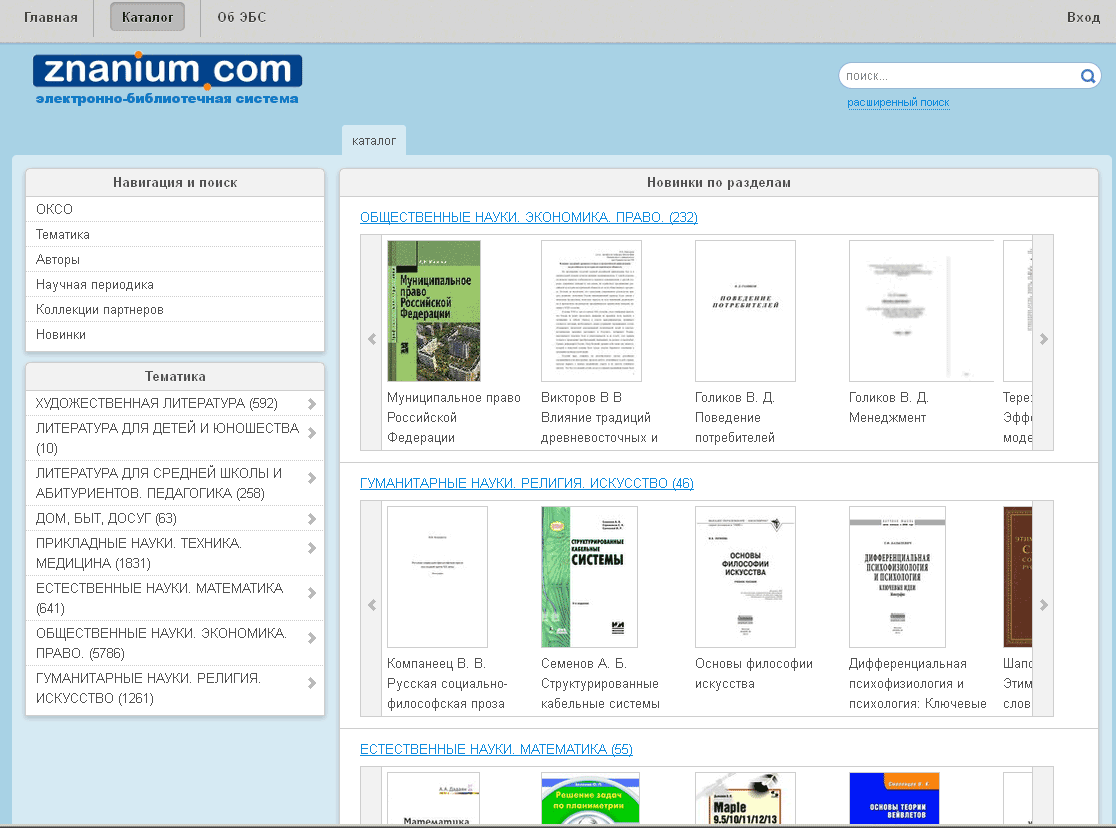This screenshot has width=1116, height=828.
Task: Expand ХУДОЖЕСТВЕННАЯ ЛИТЕРАТУРА (592) category arrow
Action: (x=312, y=404)
